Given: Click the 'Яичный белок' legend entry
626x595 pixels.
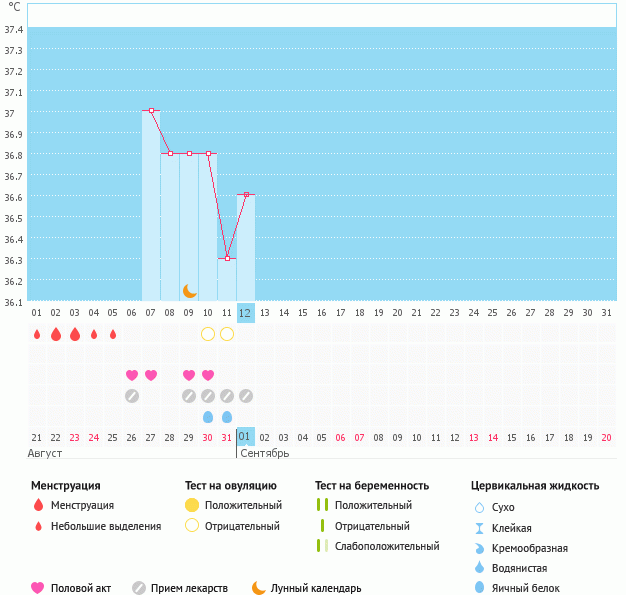Looking at the screenshot, I should click(x=525, y=588).
